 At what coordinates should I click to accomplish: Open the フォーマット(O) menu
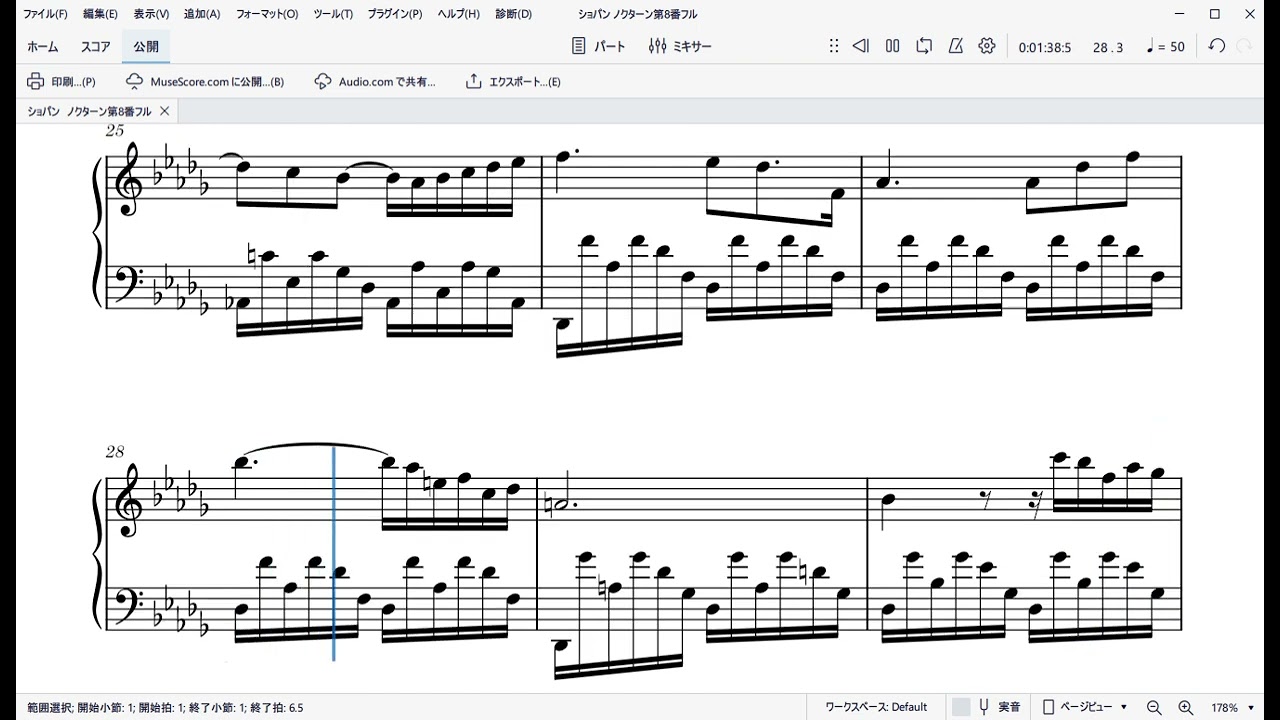click(x=267, y=14)
